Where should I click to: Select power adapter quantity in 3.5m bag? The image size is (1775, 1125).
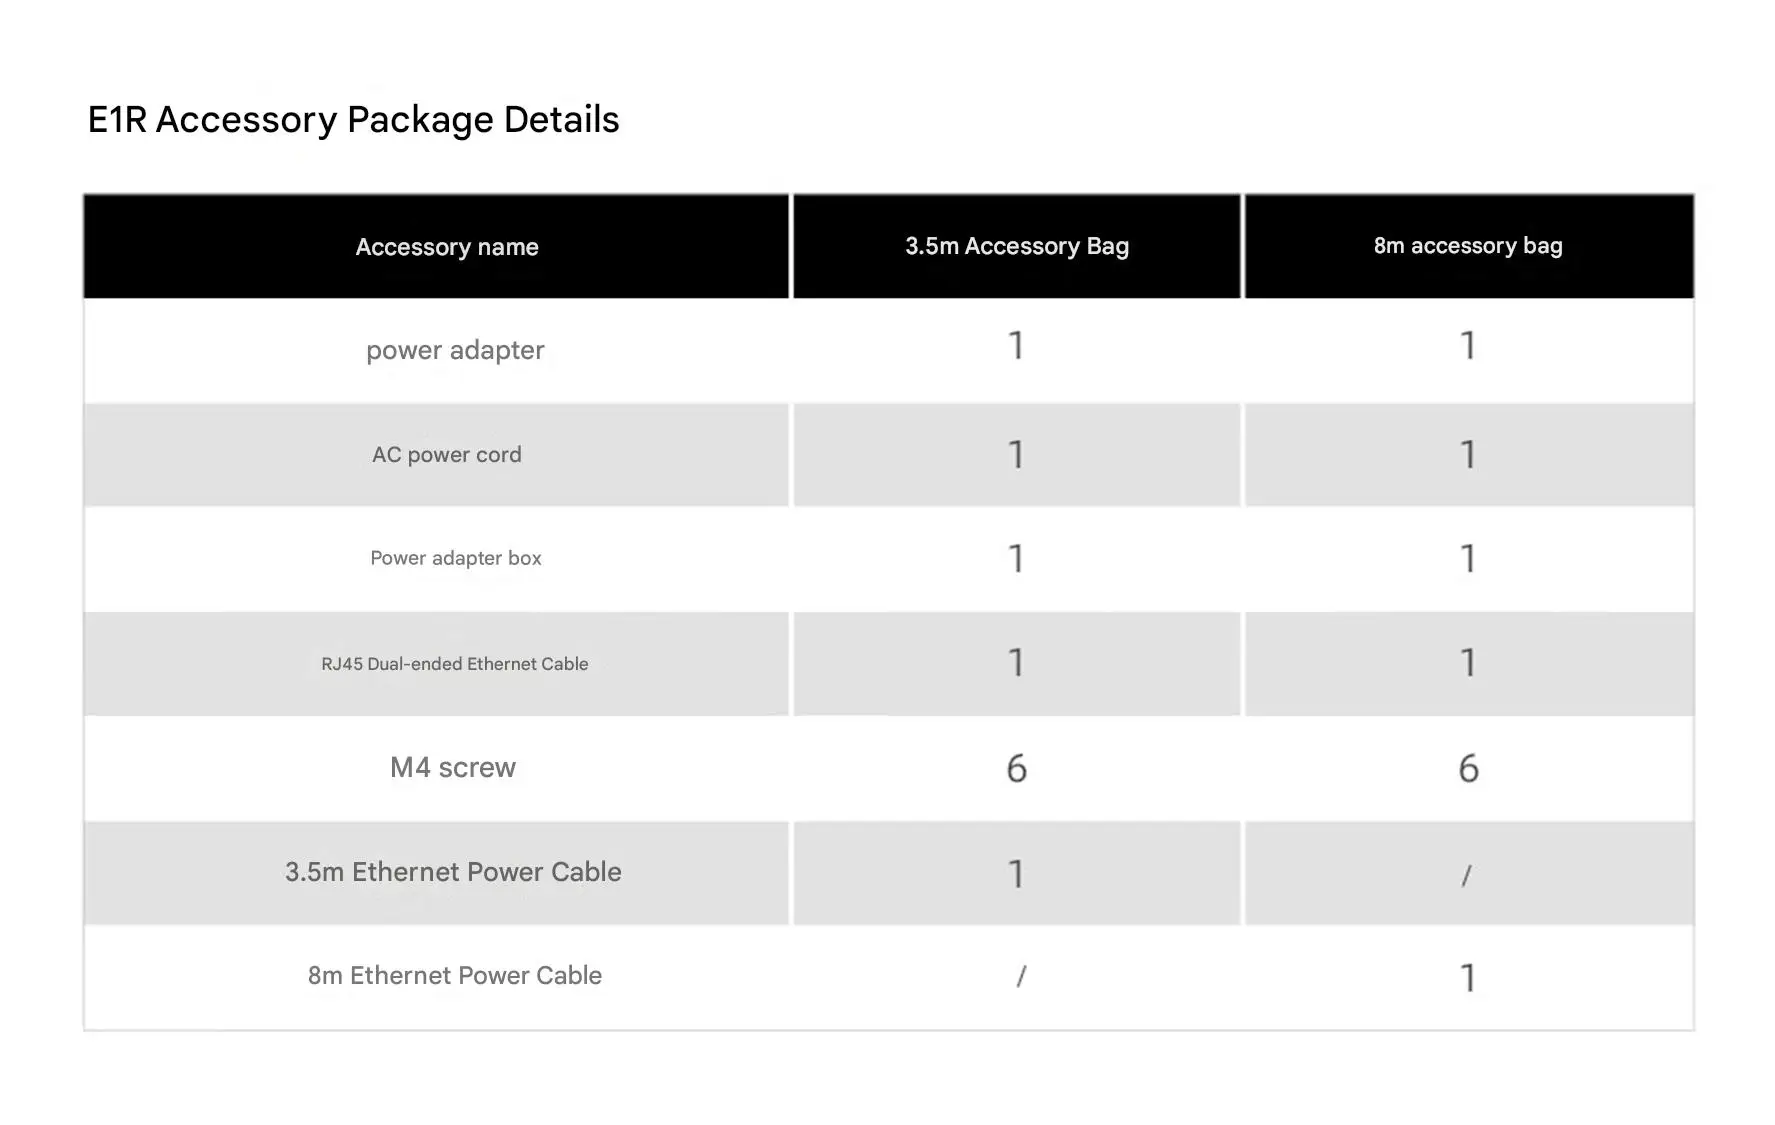[x=1016, y=346]
